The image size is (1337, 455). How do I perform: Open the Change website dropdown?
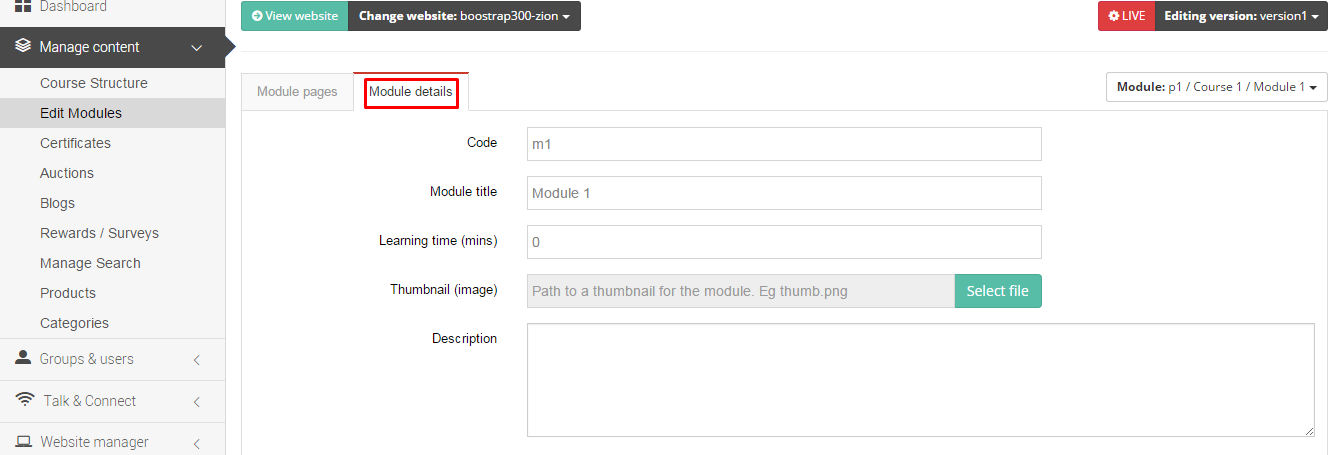(x=464, y=16)
